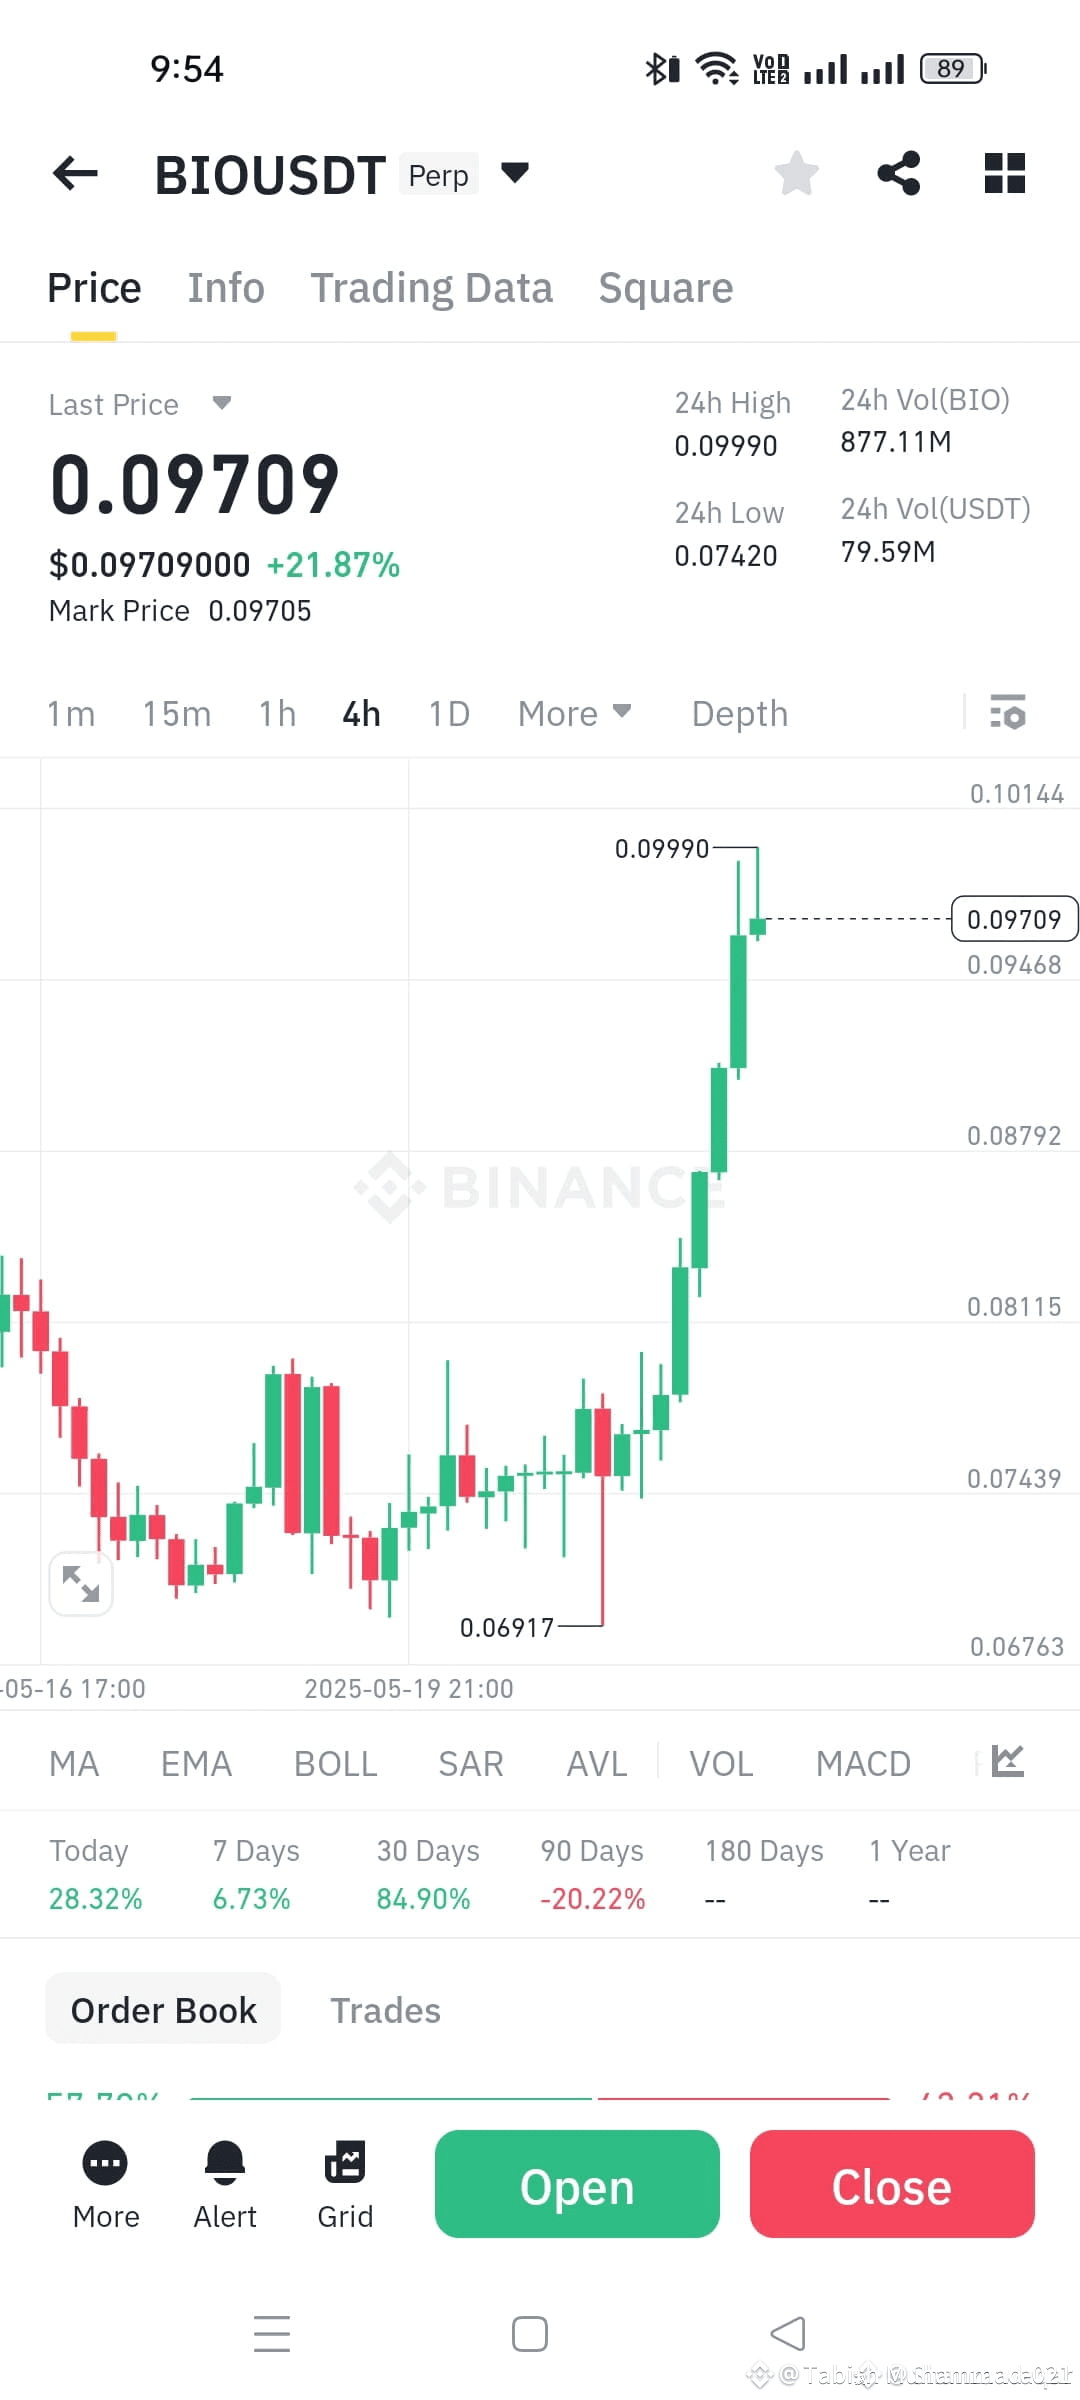1080x2400 pixels.
Task: Enable the MACD indicator
Action: click(862, 1763)
